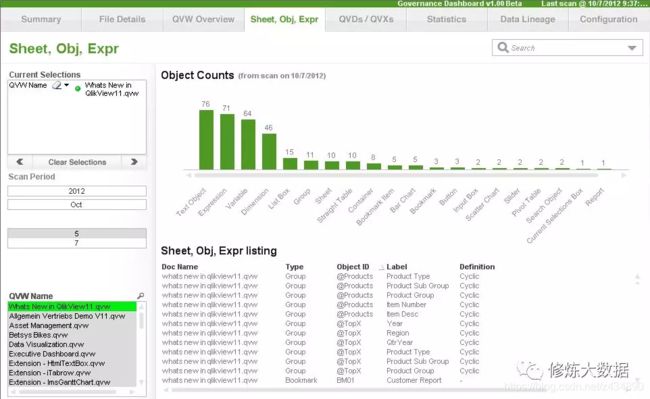Select Data Visualization.qvw in list
The width and height of the screenshot is (650, 399).
(72, 344)
